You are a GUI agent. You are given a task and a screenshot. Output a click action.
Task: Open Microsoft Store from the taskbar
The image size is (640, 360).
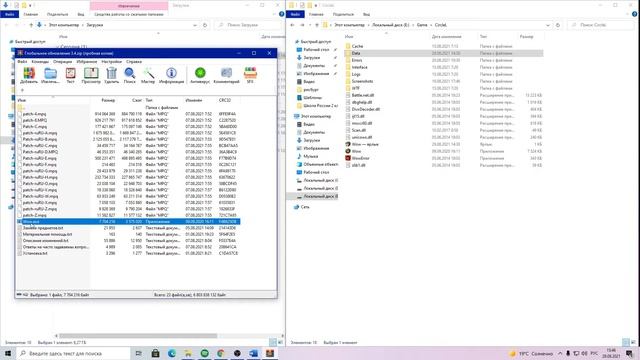[156, 353]
